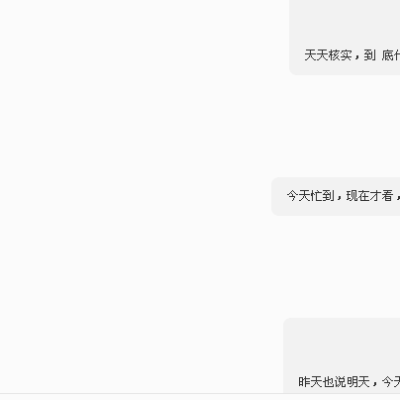
Task: Click the rounded left edge of middle bubble
Action: tap(275, 197)
